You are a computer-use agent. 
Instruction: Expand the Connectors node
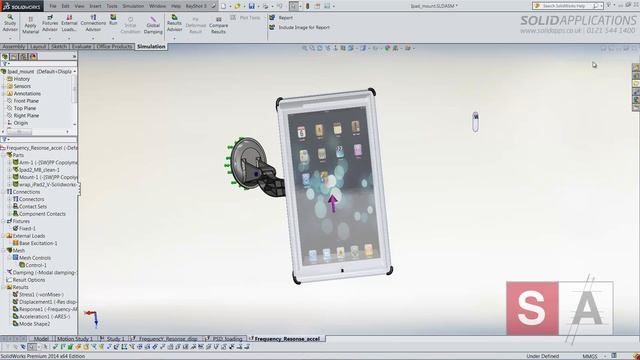point(10,199)
